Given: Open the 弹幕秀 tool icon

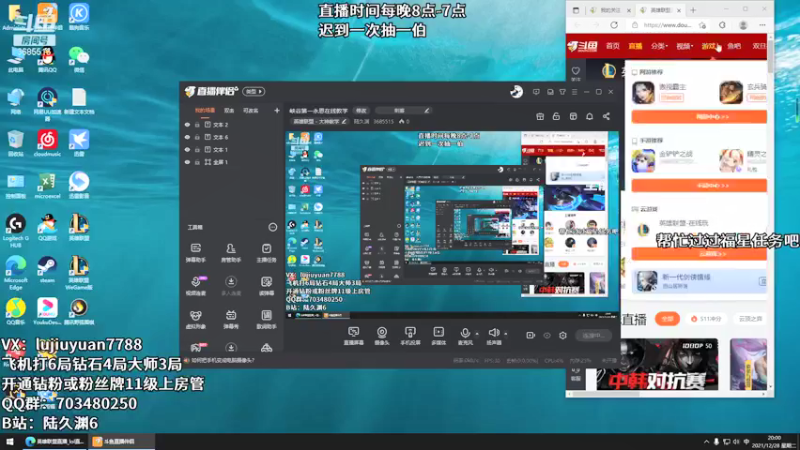Looking at the screenshot, I should click(x=231, y=319).
